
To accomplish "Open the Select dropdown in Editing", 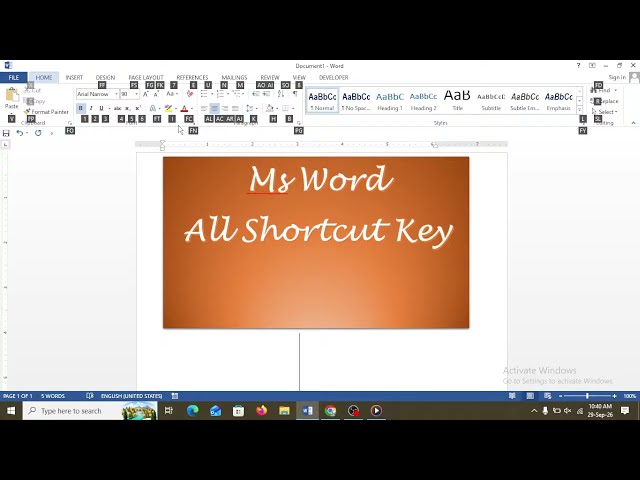I will tap(604, 111).
